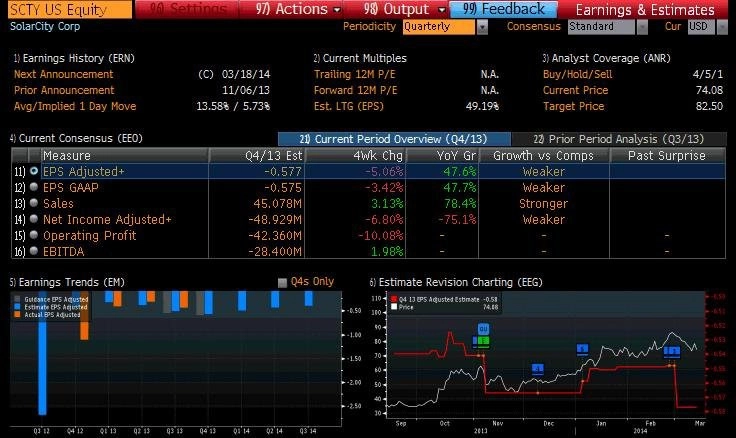This screenshot has height=438, width=736.
Task: Click the red Q4 13 EPS Estimate legend swatch
Action: click(x=394, y=299)
